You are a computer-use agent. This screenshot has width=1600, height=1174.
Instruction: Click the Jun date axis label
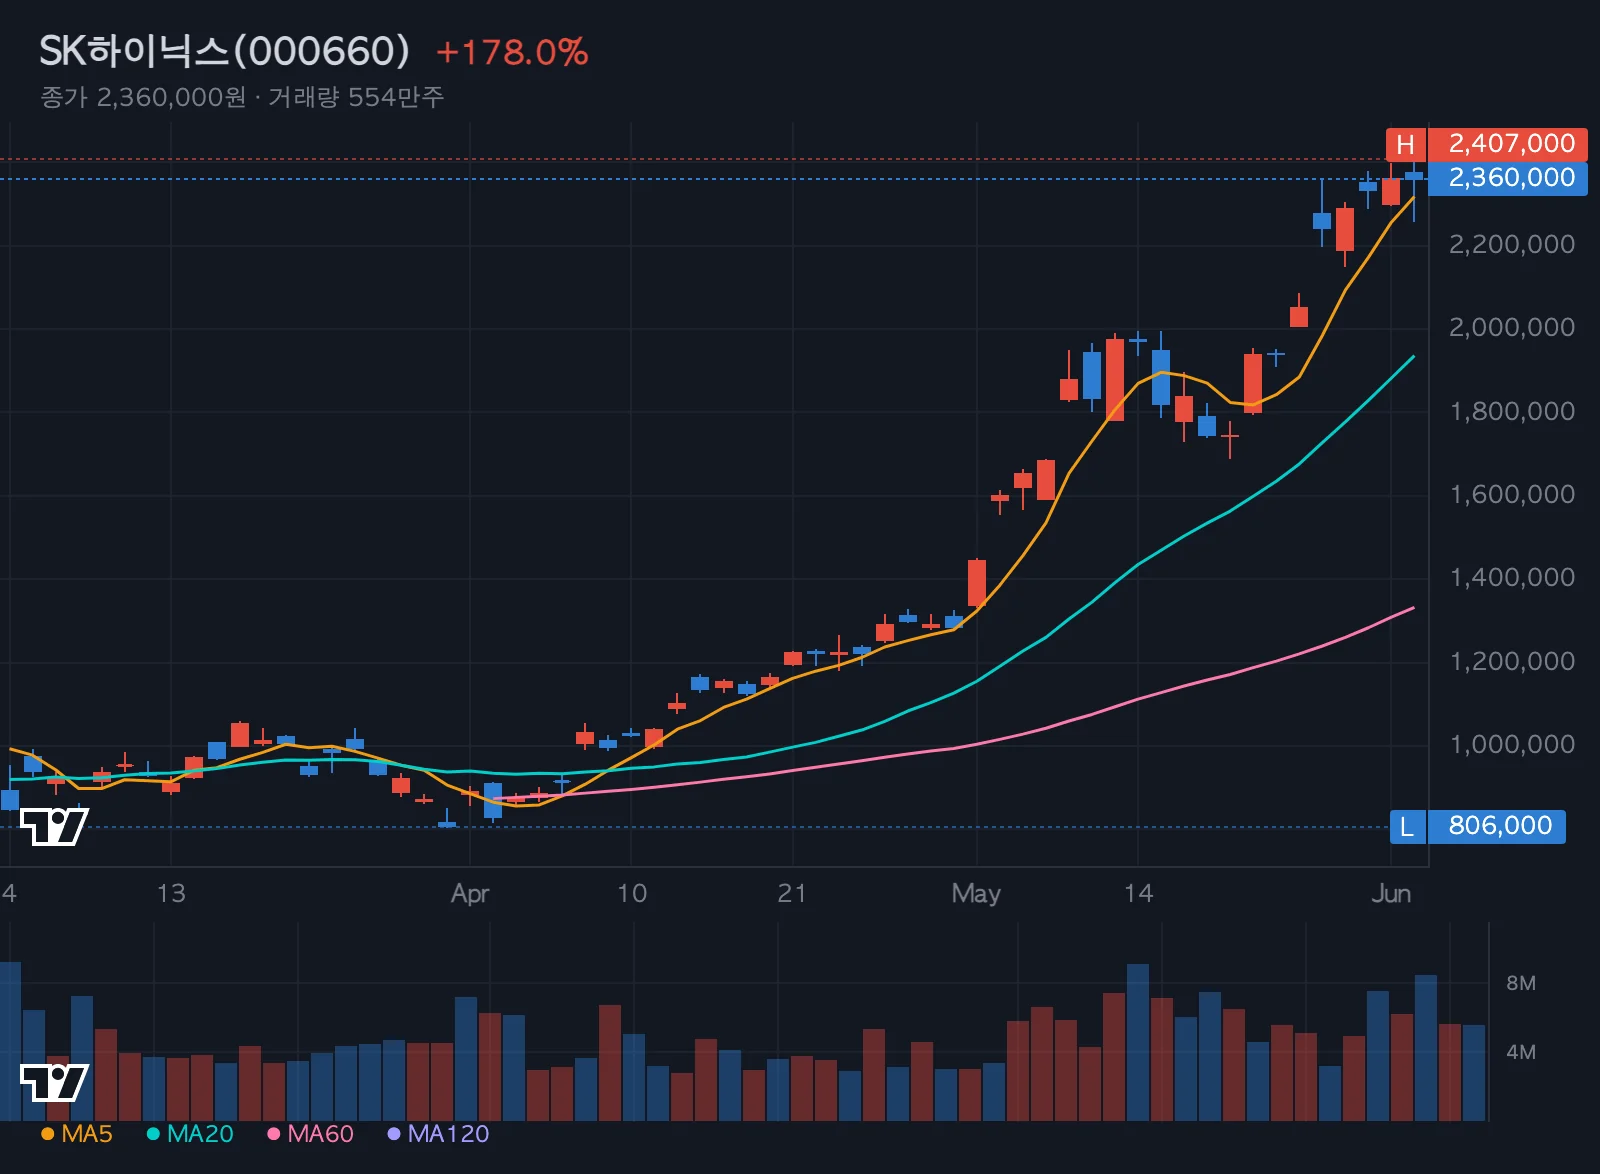point(1391,894)
